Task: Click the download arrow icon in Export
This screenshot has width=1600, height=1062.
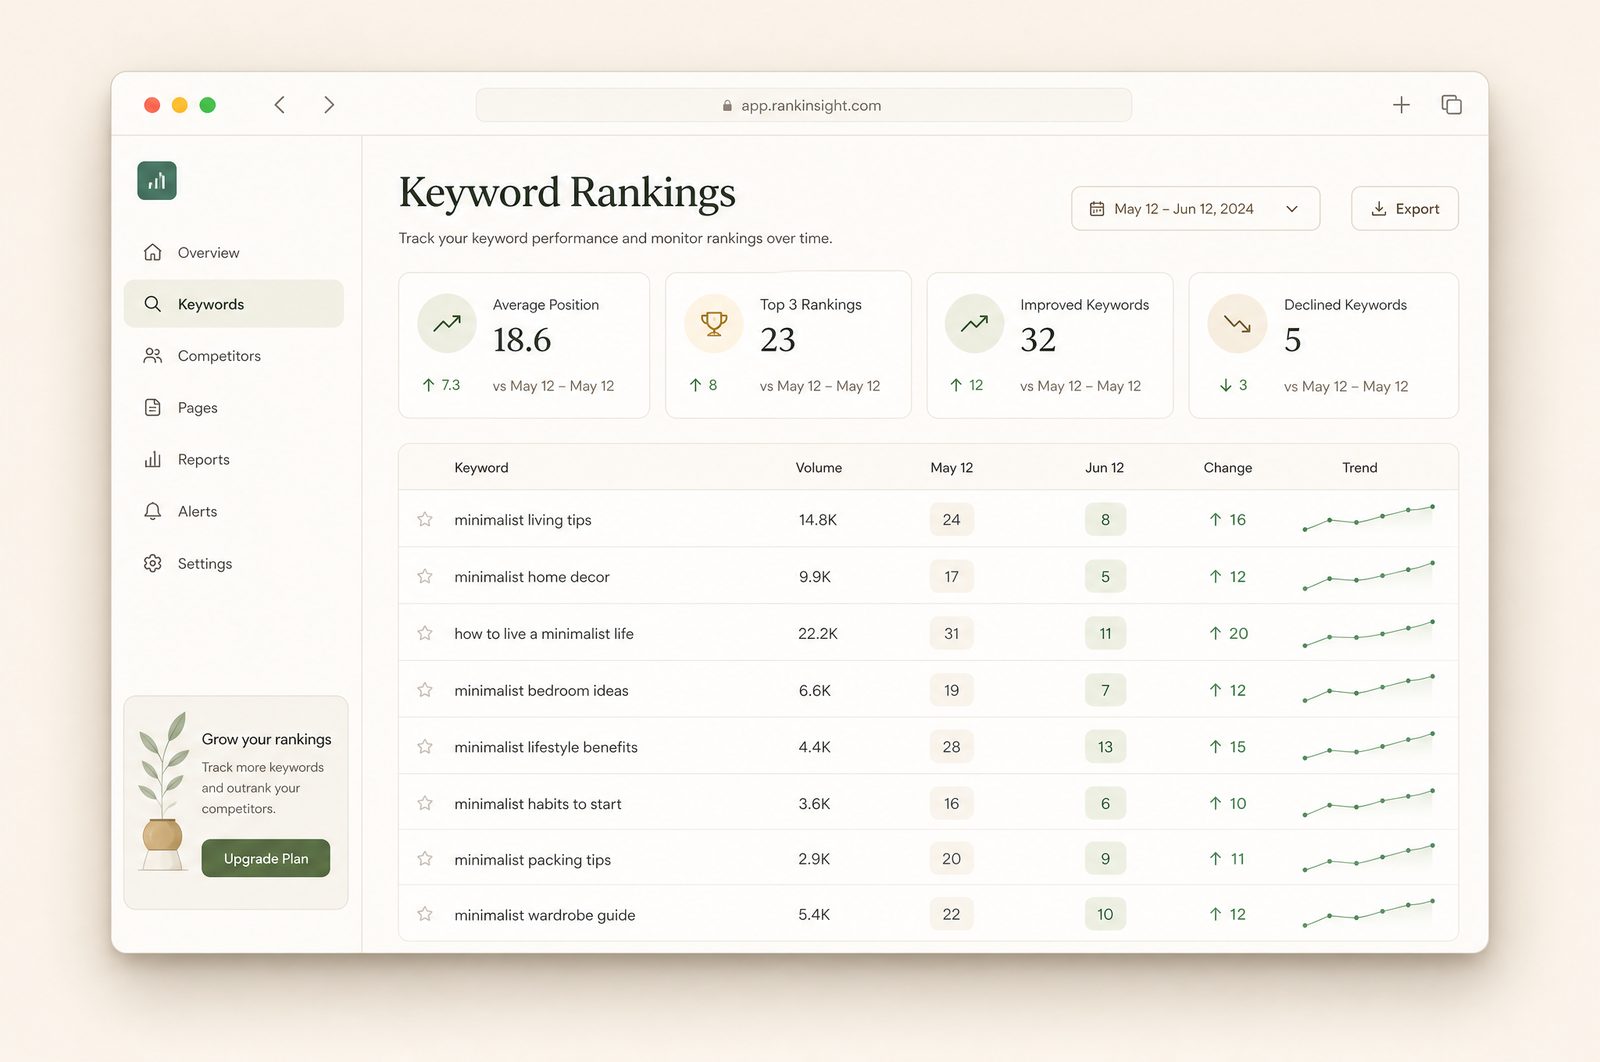Action: click(1378, 209)
